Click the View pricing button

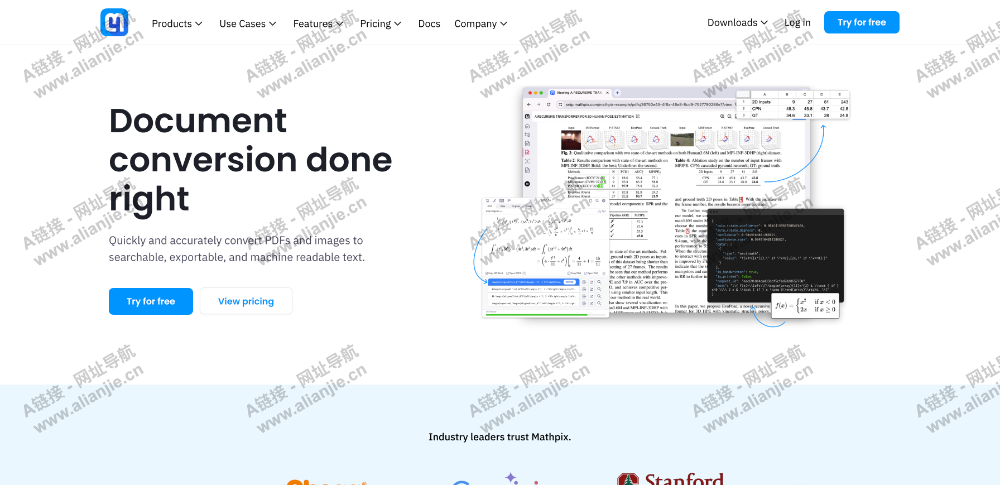coord(246,301)
